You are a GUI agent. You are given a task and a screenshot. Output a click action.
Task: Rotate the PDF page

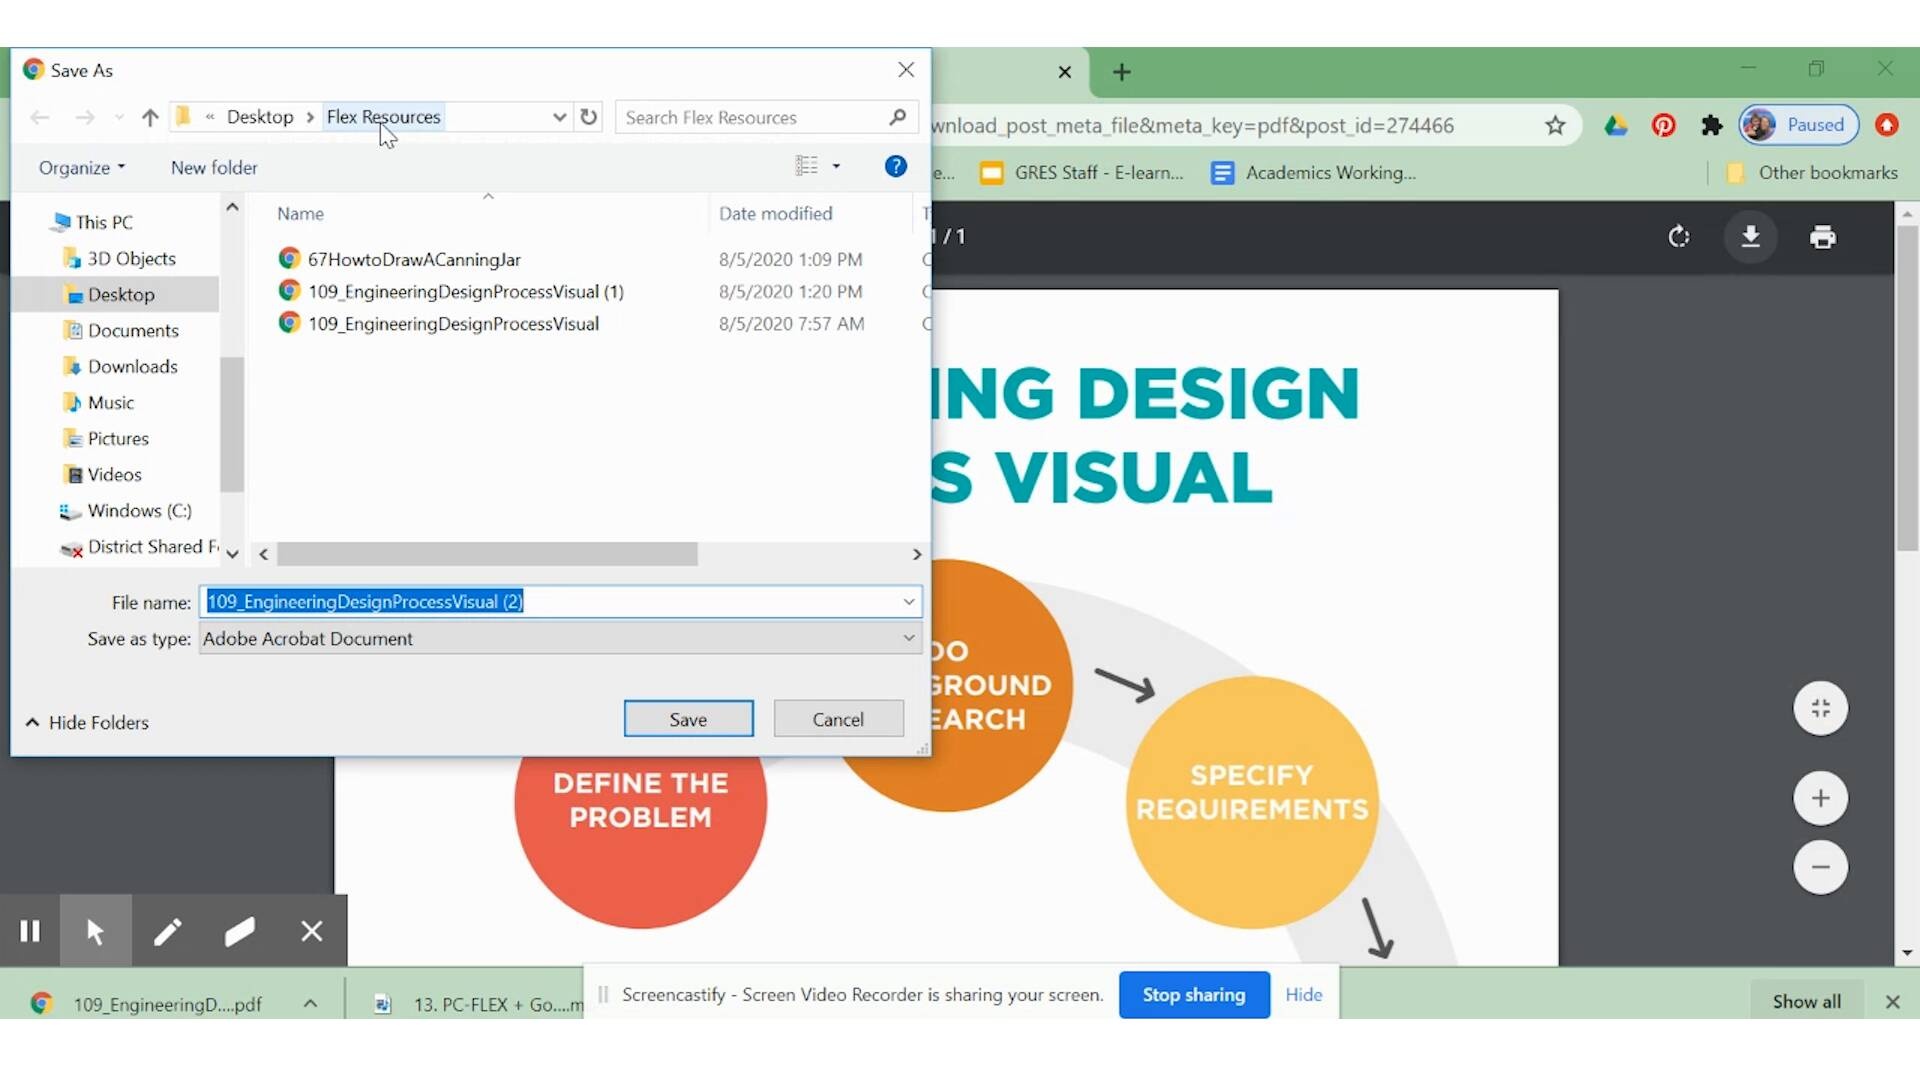pyautogui.click(x=1678, y=237)
